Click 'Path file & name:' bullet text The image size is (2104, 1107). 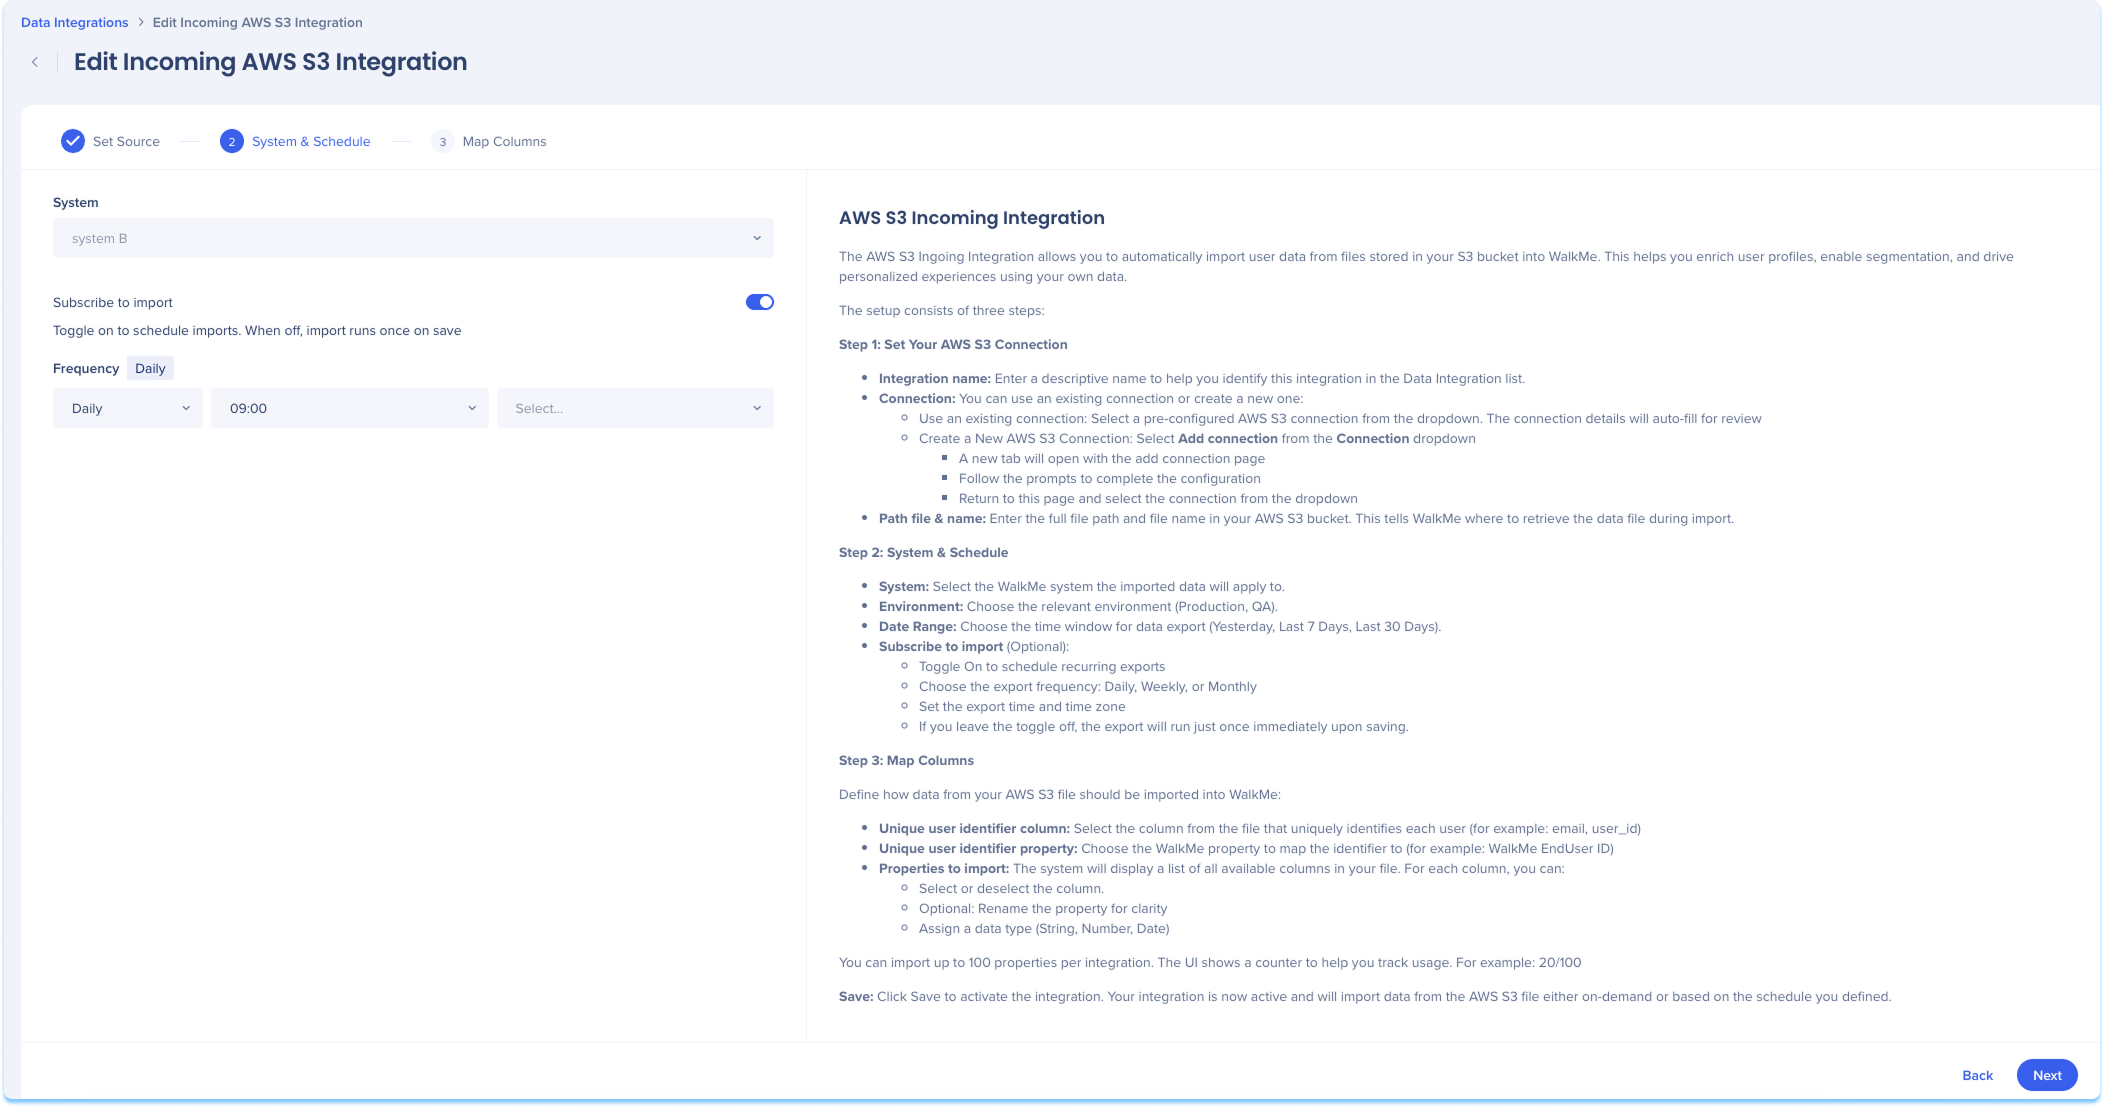[1306, 518]
